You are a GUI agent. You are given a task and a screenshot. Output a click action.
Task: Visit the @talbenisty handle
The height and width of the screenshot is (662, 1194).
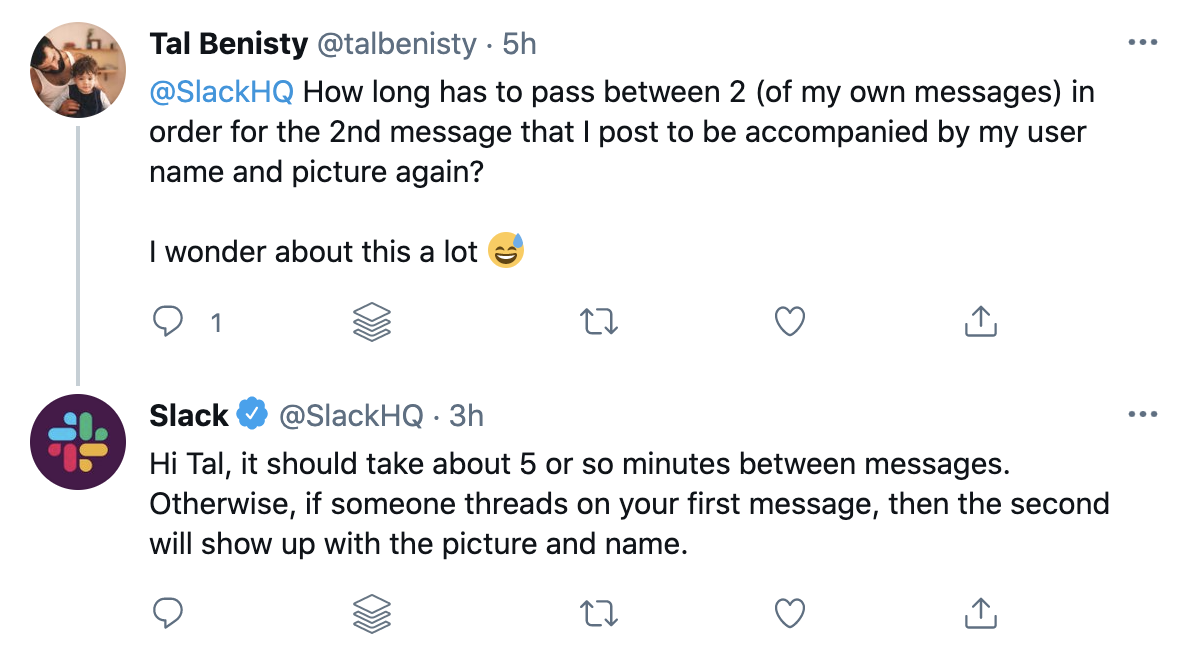[x=397, y=44]
